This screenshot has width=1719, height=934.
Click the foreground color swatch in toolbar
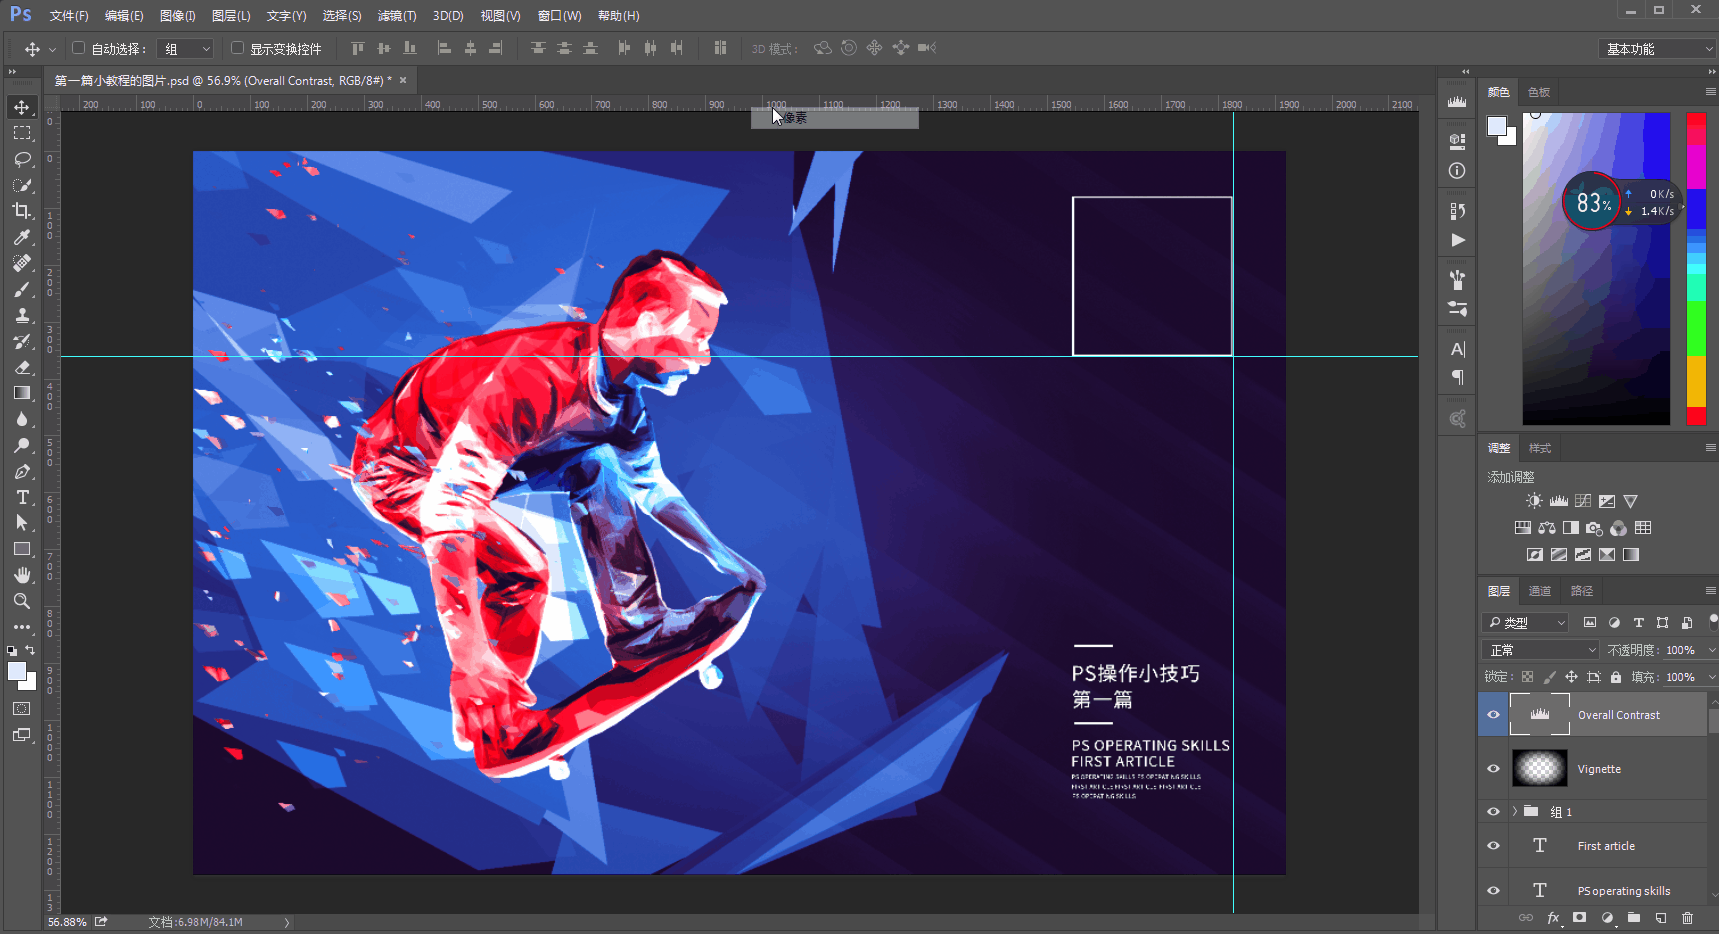tap(16, 672)
